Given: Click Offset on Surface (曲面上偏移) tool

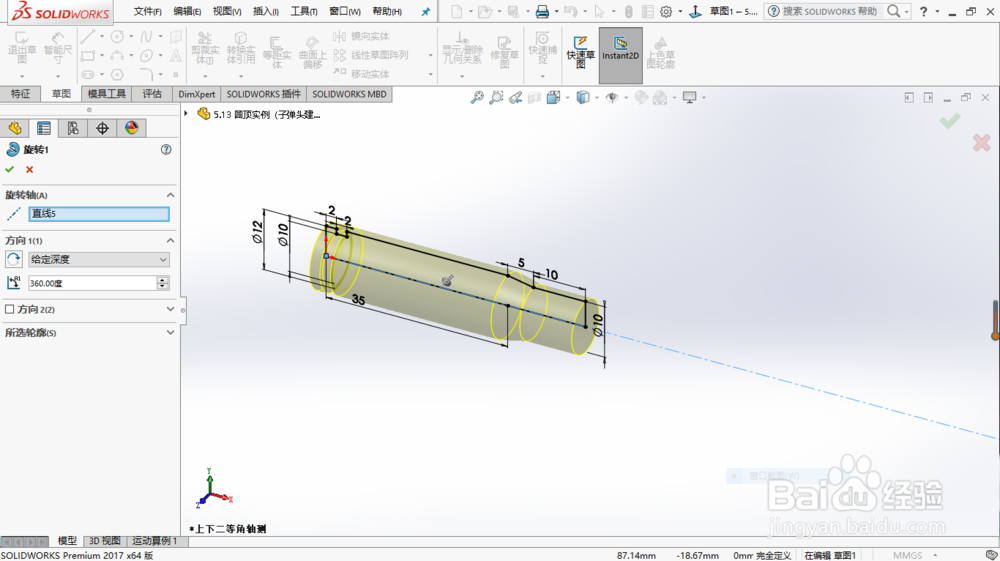Looking at the screenshot, I should click(312, 52).
